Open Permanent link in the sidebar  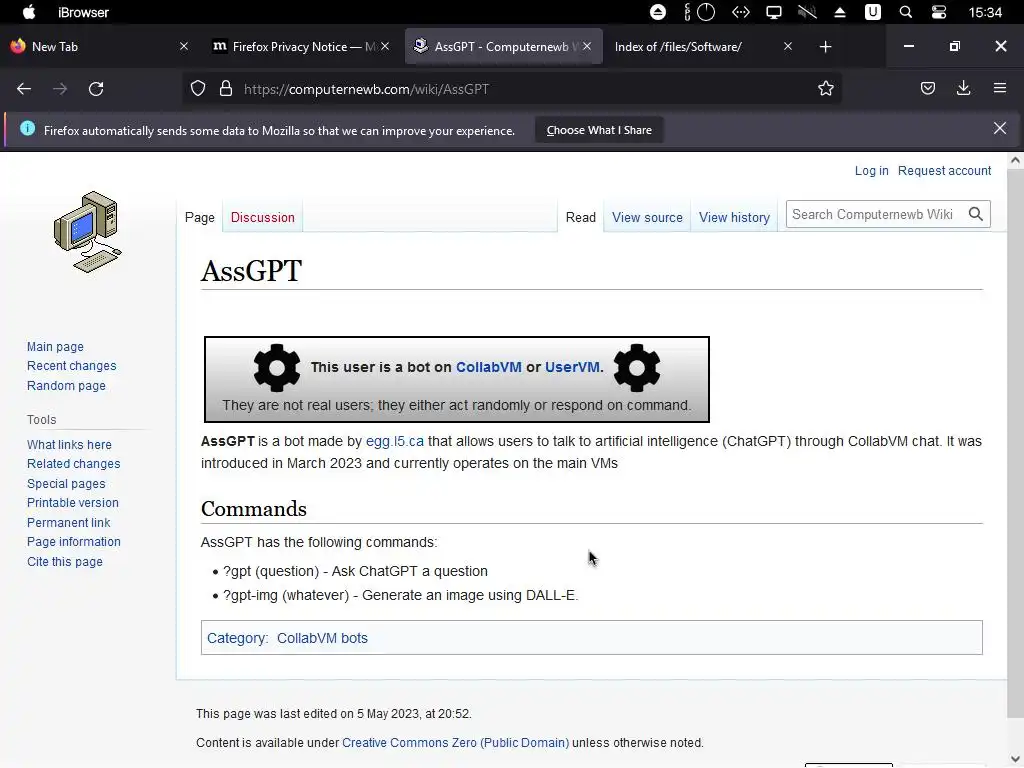click(69, 522)
